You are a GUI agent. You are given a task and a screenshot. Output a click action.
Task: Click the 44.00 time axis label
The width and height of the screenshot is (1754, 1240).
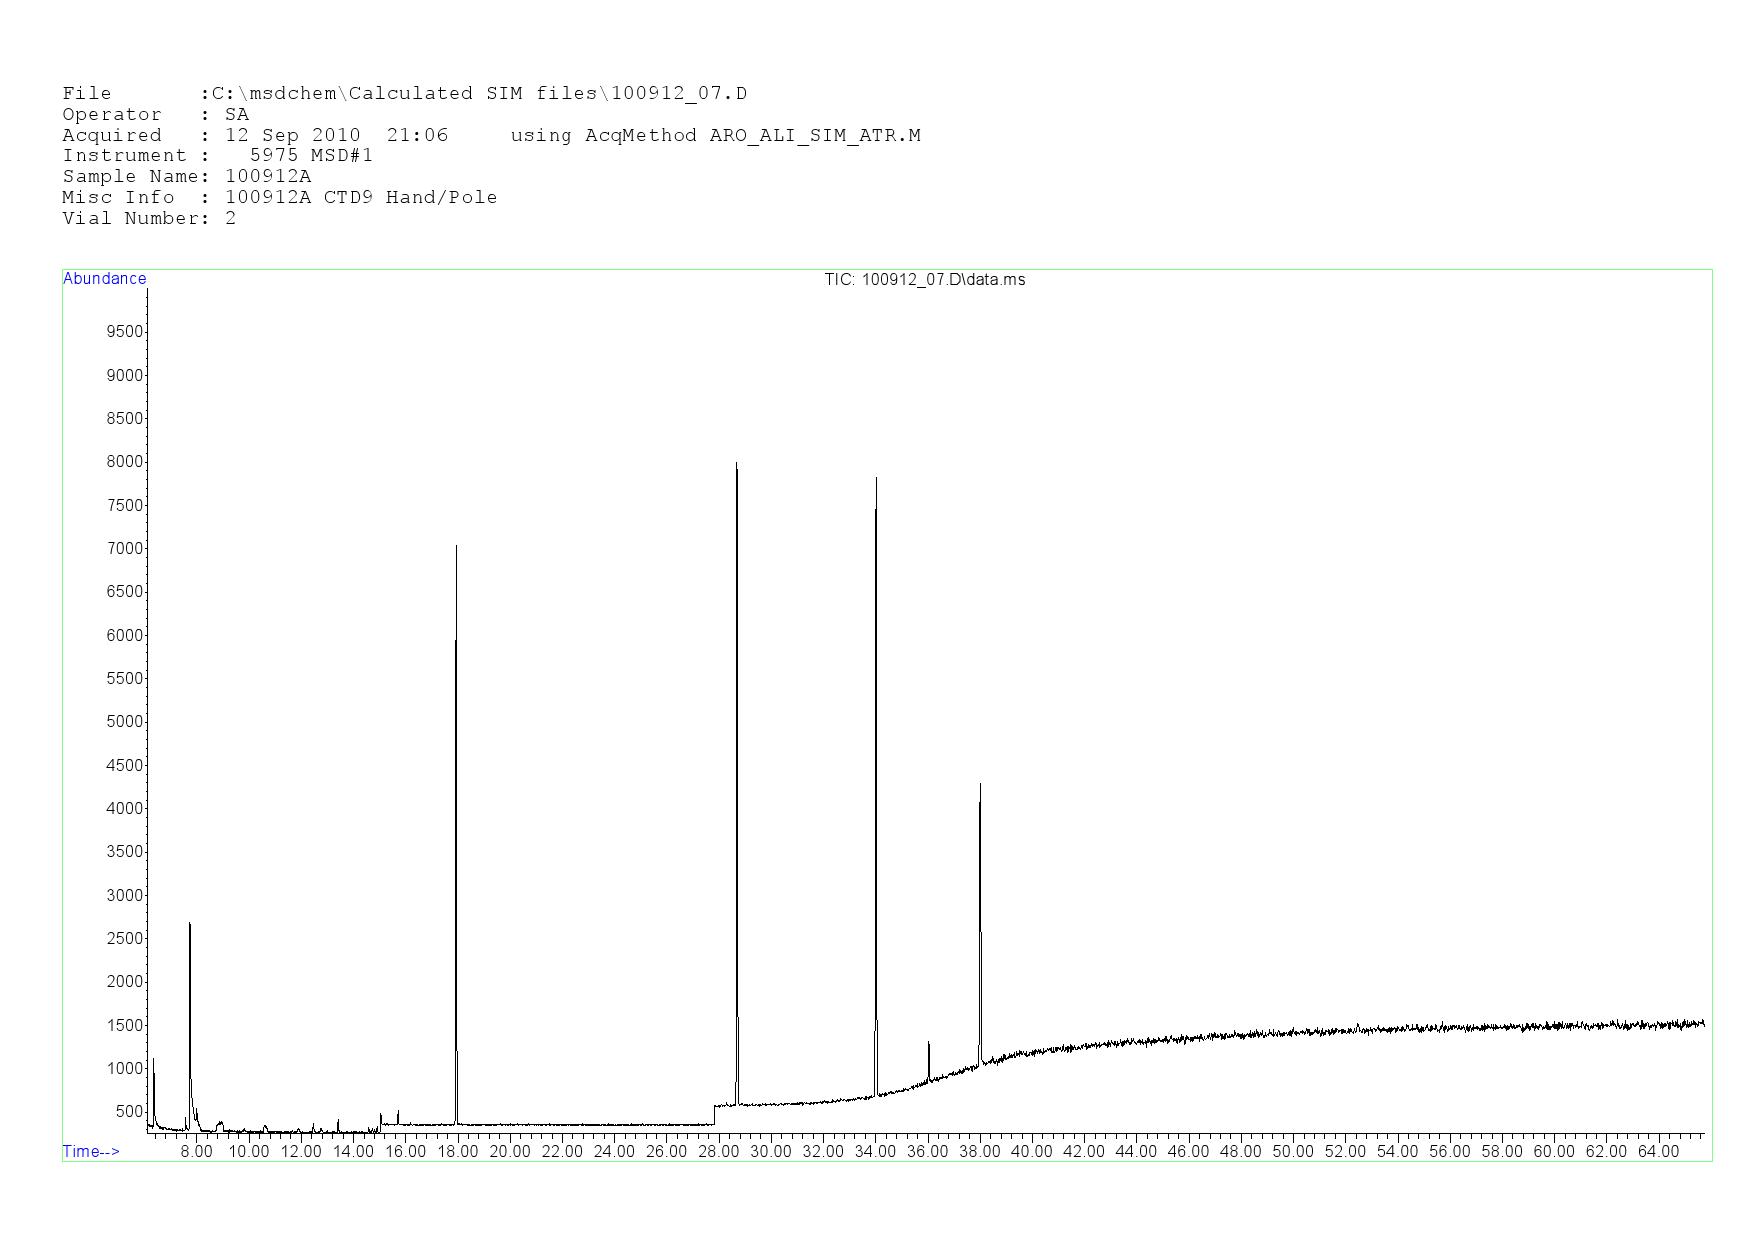tap(1136, 1152)
